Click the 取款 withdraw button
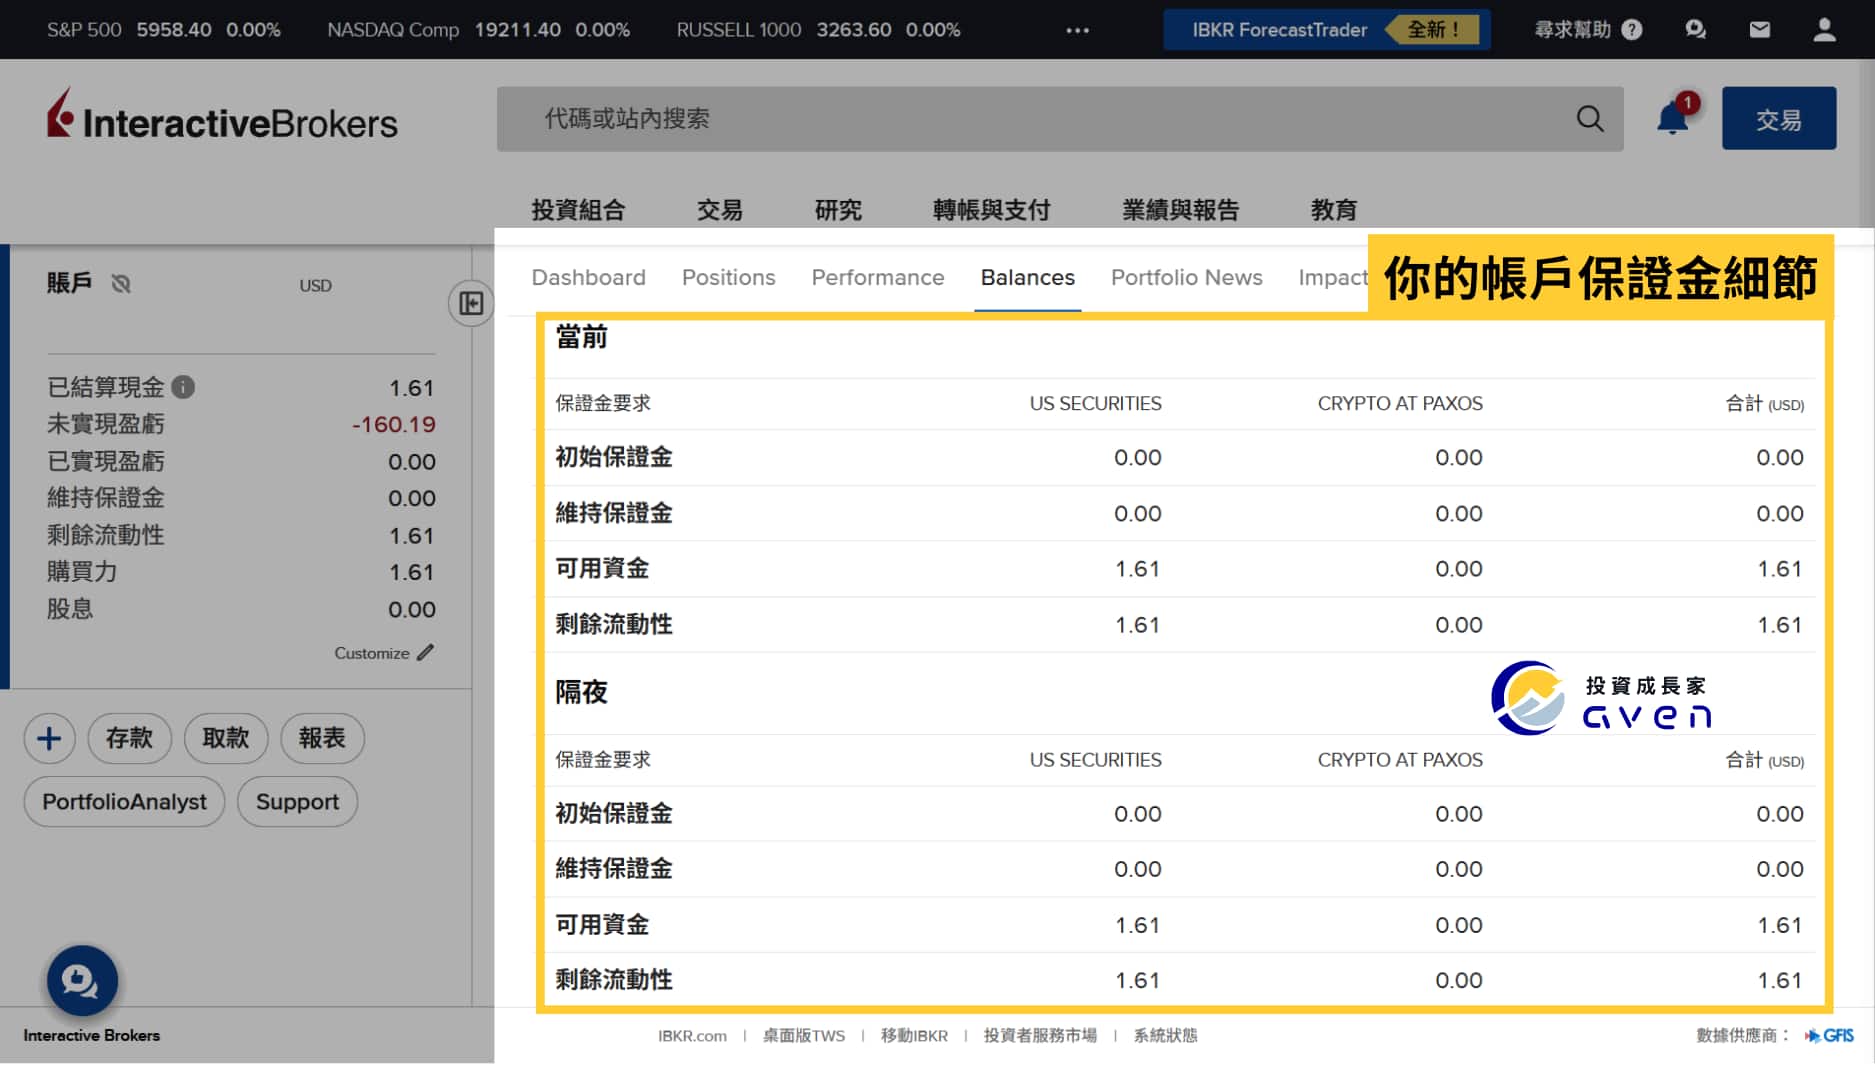1875x1065 pixels. pyautogui.click(x=225, y=738)
